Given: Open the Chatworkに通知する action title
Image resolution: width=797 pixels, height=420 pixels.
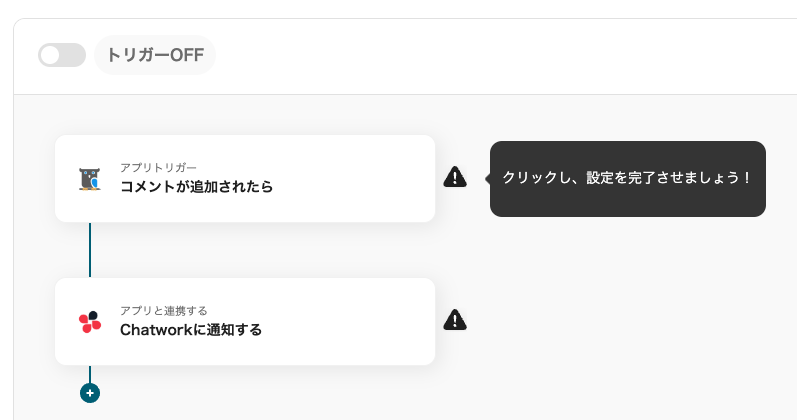Looking at the screenshot, I should point(191,330).
